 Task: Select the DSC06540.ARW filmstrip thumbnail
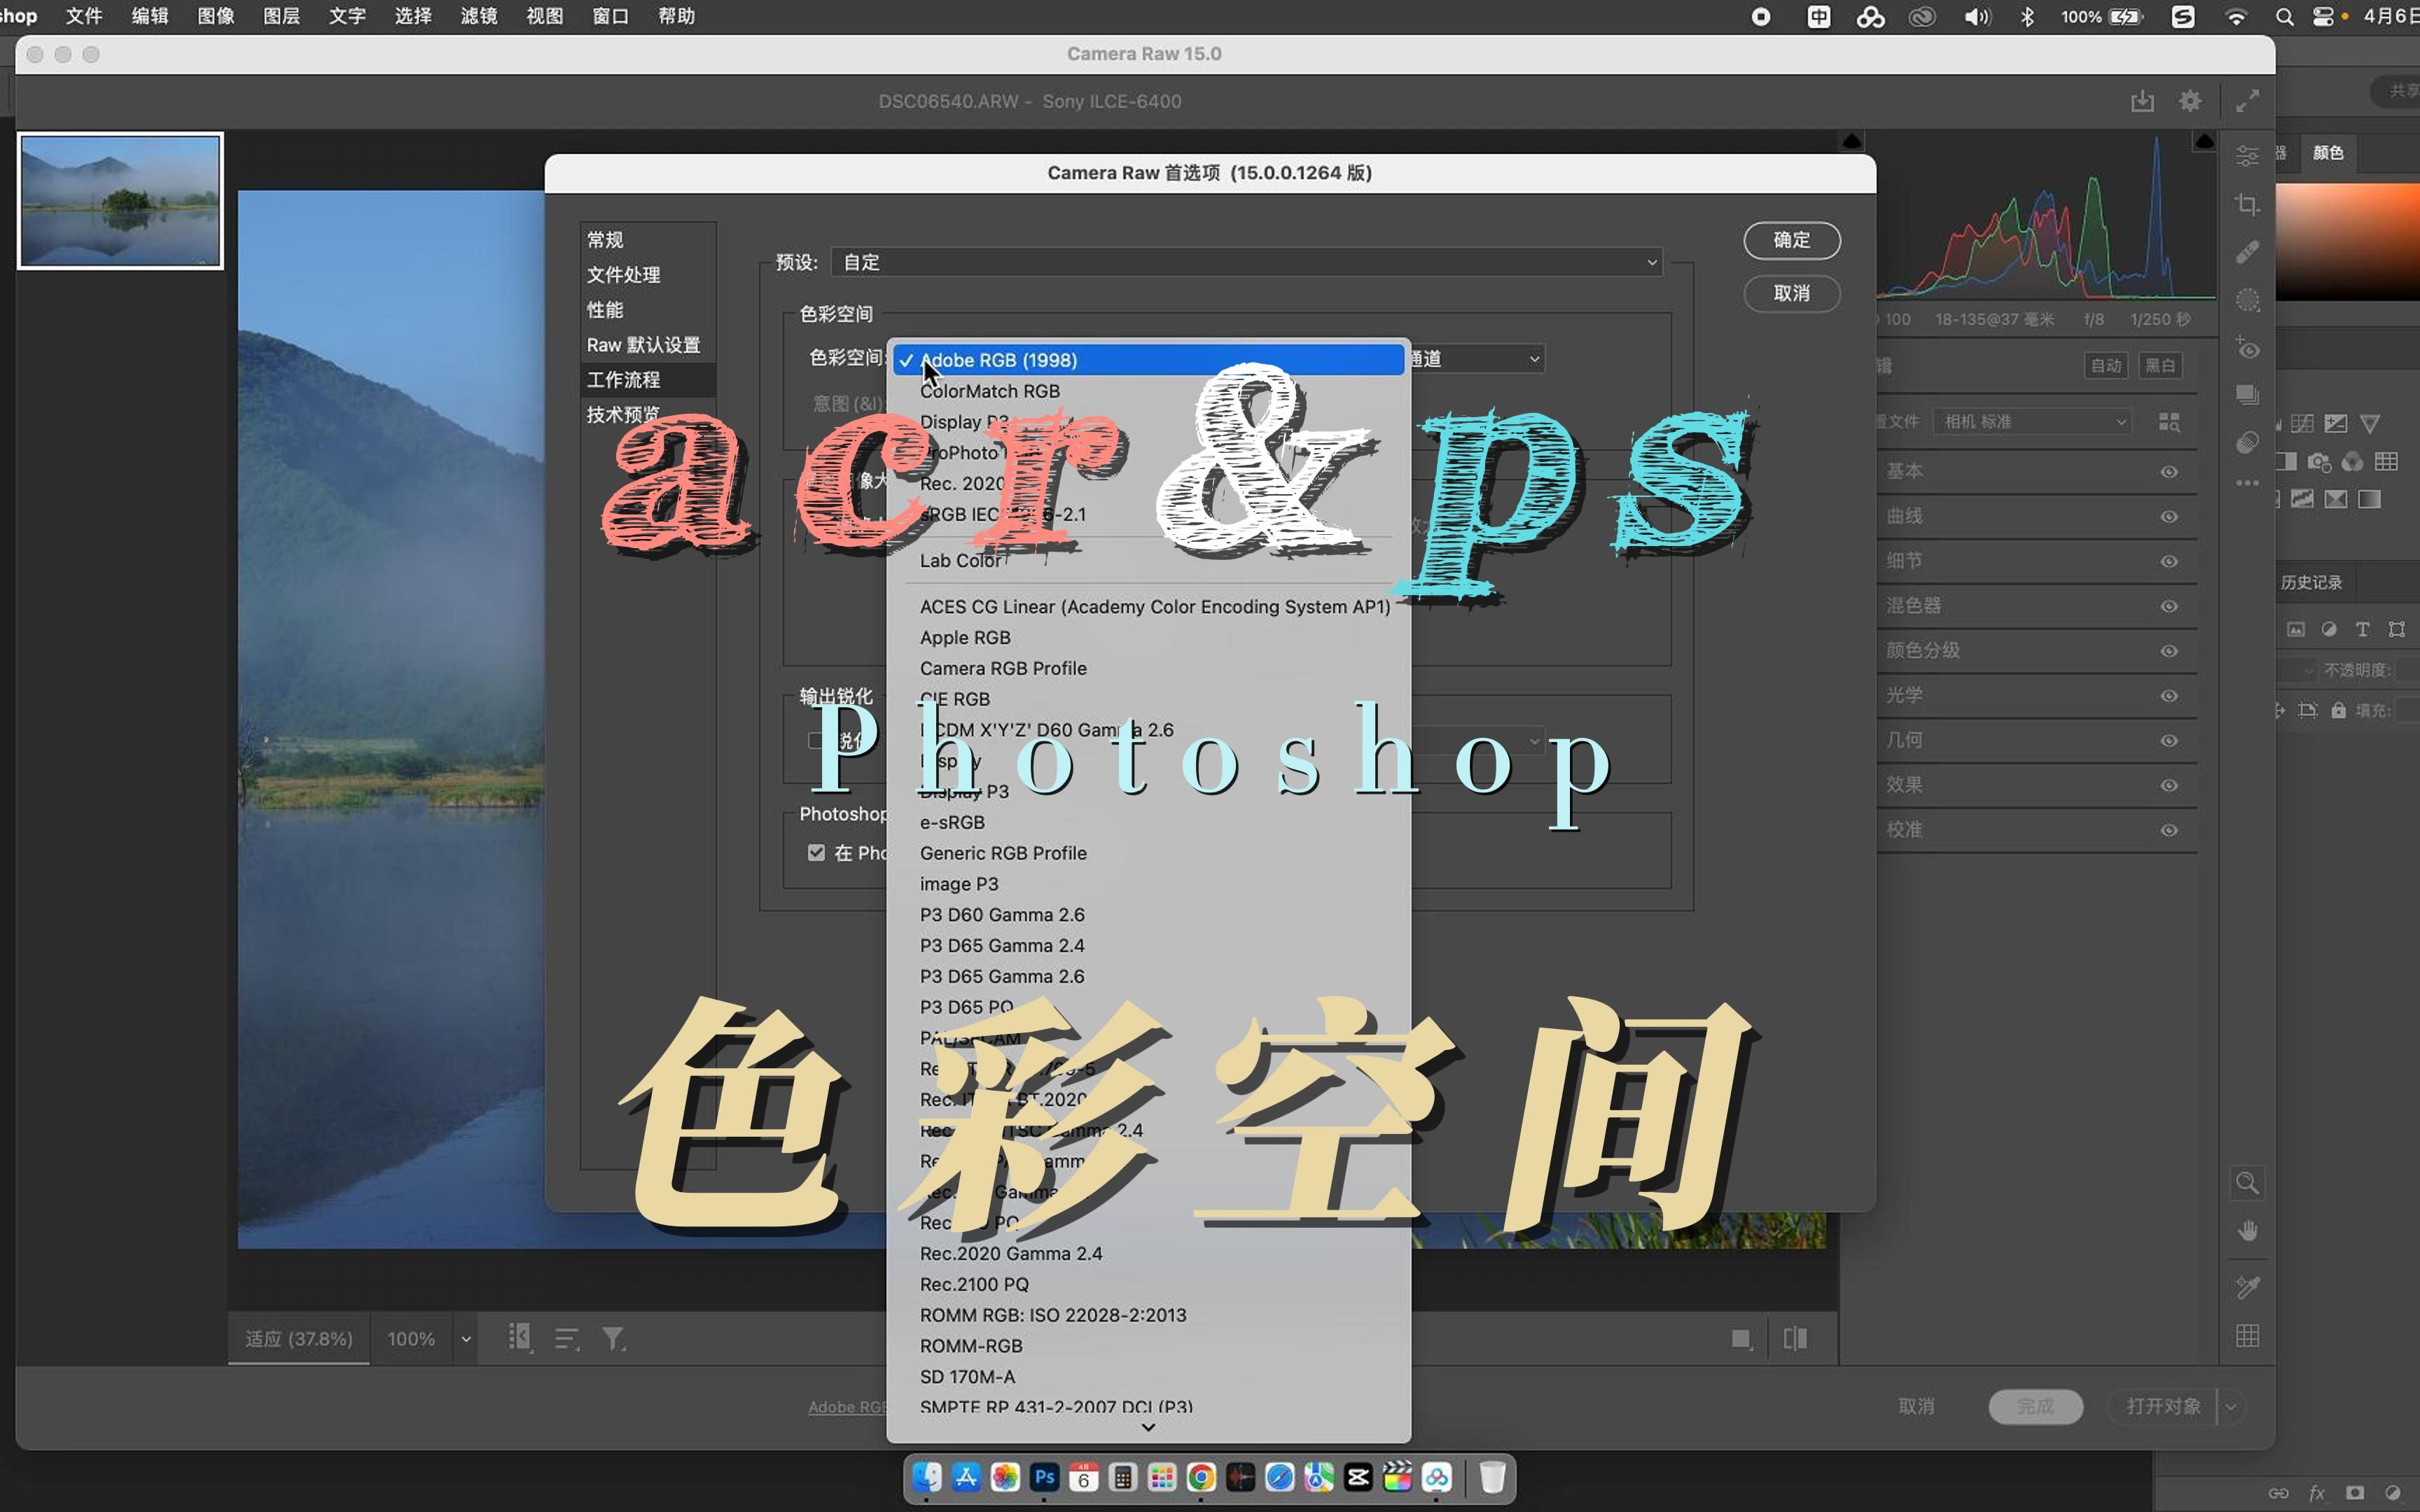pos(120,201)
